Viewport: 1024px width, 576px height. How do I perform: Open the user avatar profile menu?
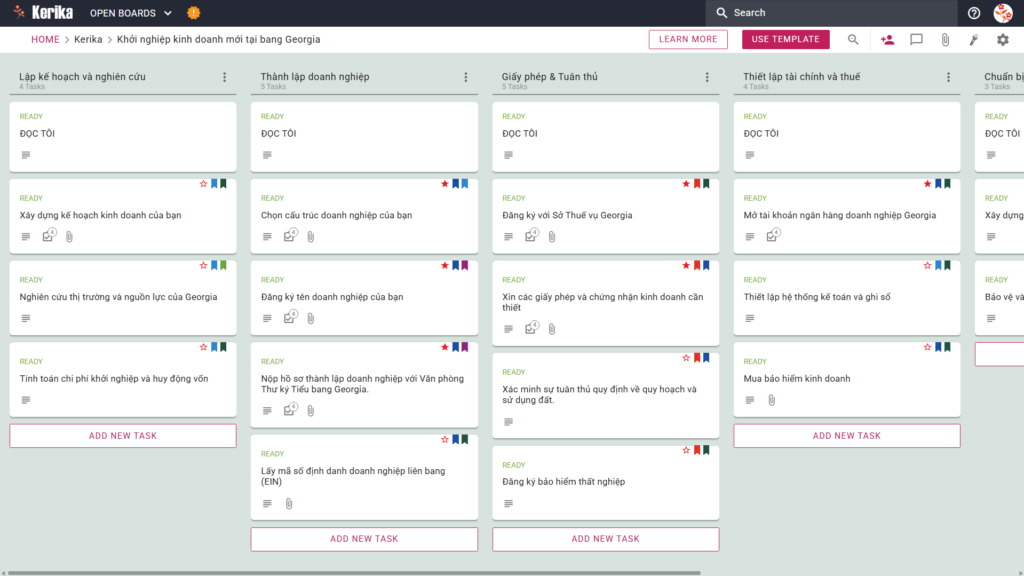click(x=1002, y=12)
